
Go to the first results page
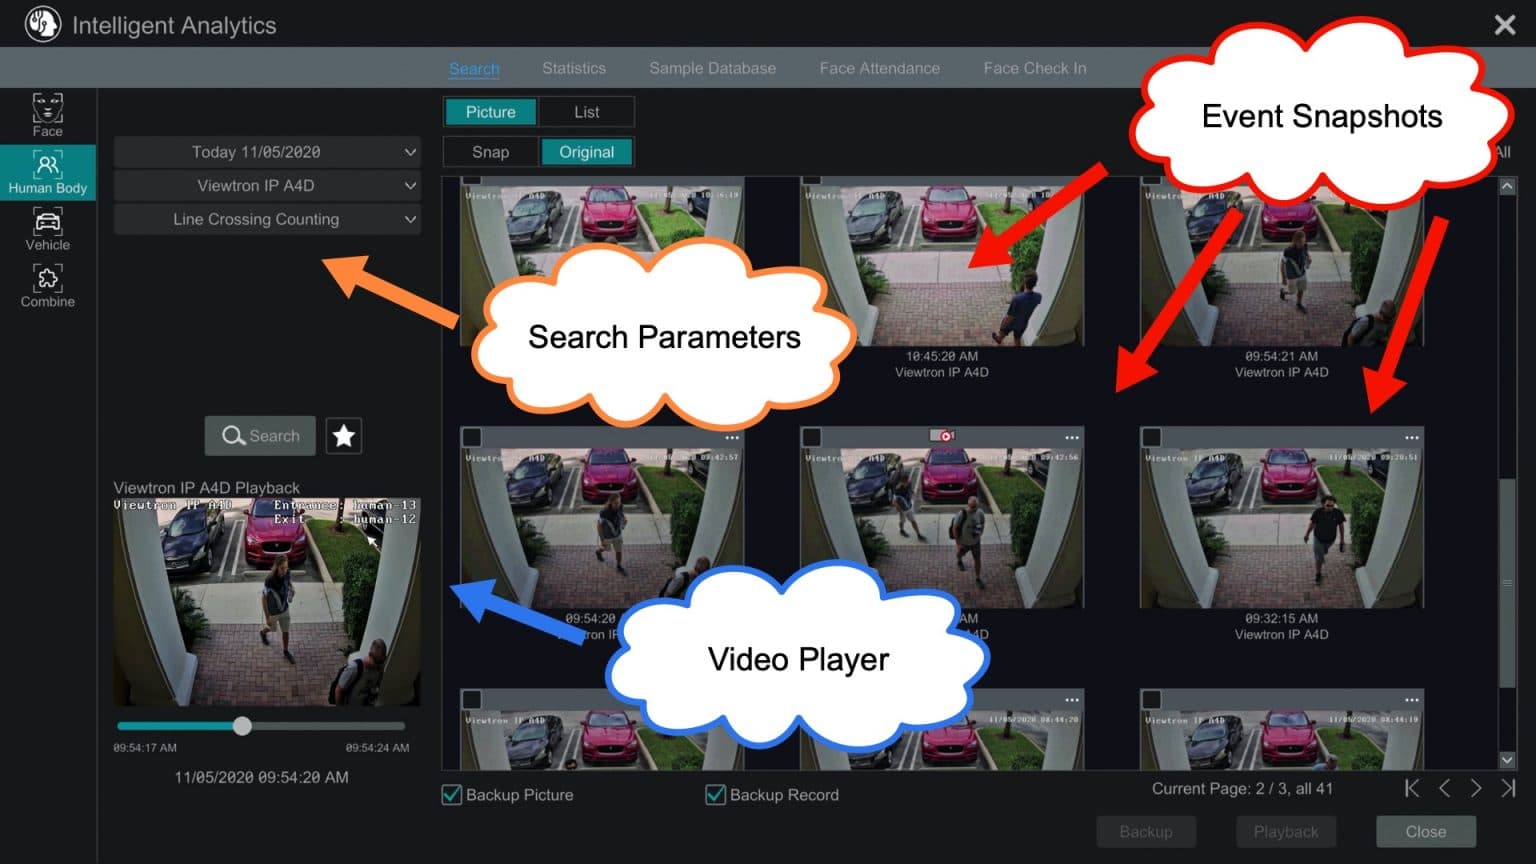tap(1412, 789)
